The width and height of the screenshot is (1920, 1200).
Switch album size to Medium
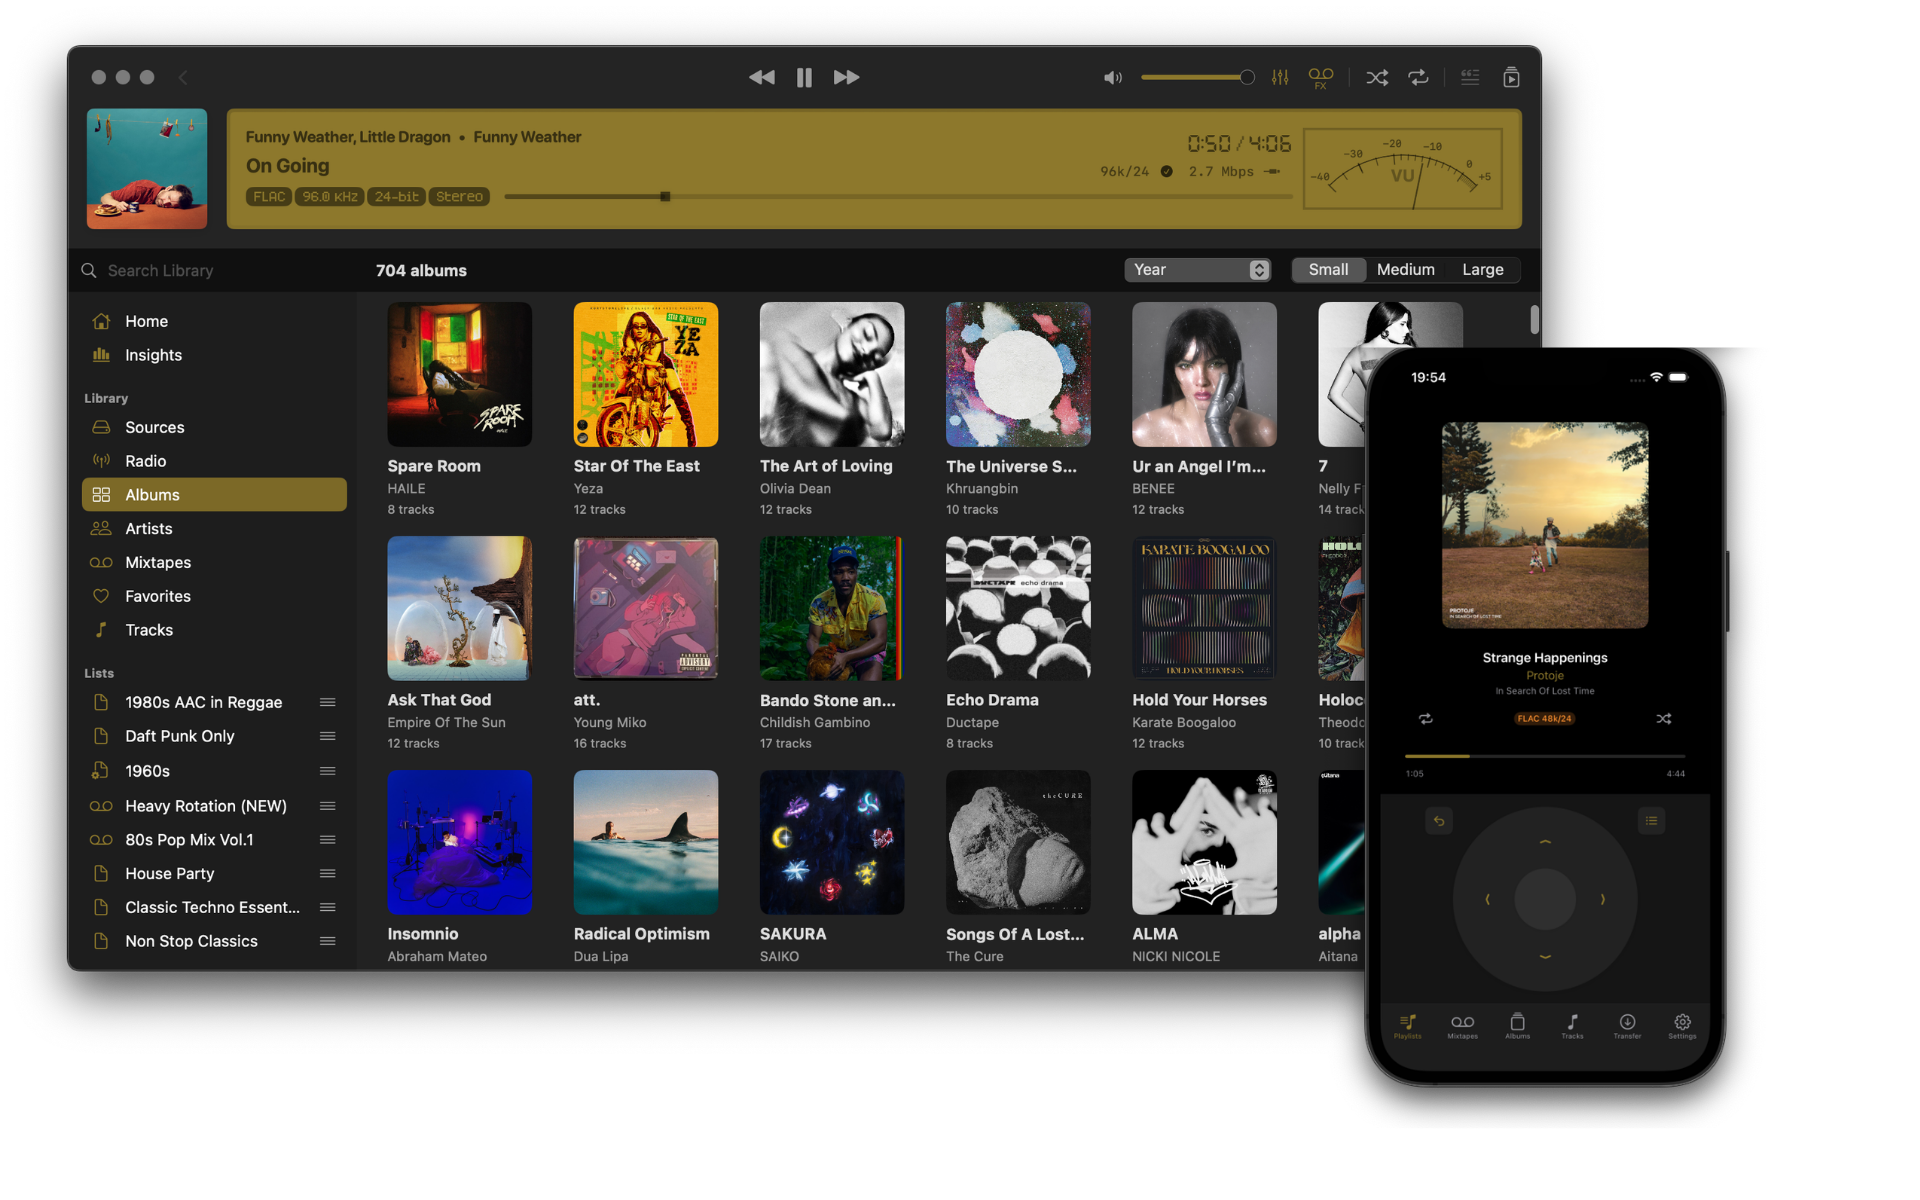click(1405, 270)
